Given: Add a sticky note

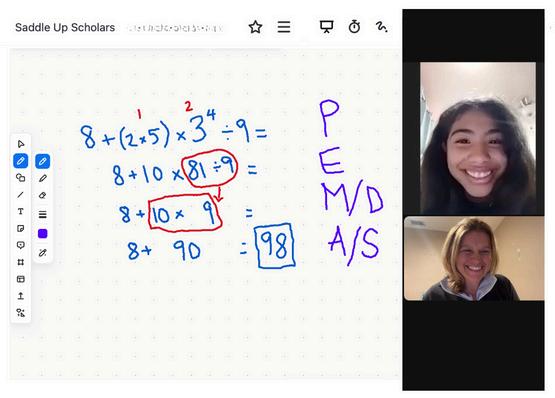Looking at the screenshot, I should pyautogui.click(x=21, y=228).
